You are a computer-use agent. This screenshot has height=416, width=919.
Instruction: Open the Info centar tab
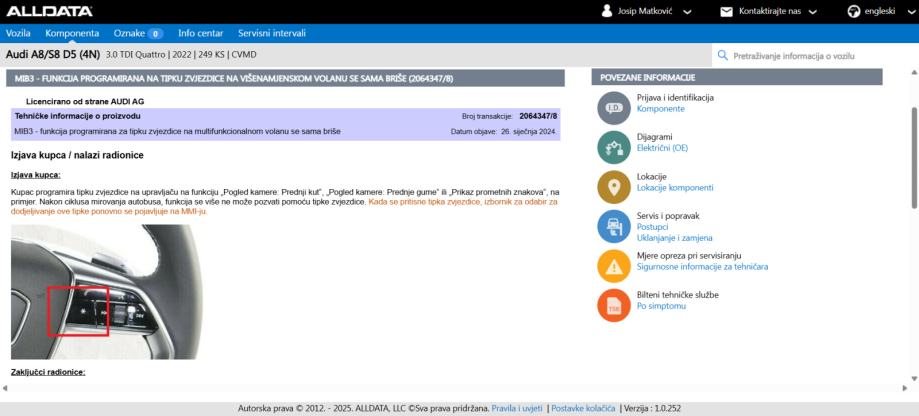(200, 33)
